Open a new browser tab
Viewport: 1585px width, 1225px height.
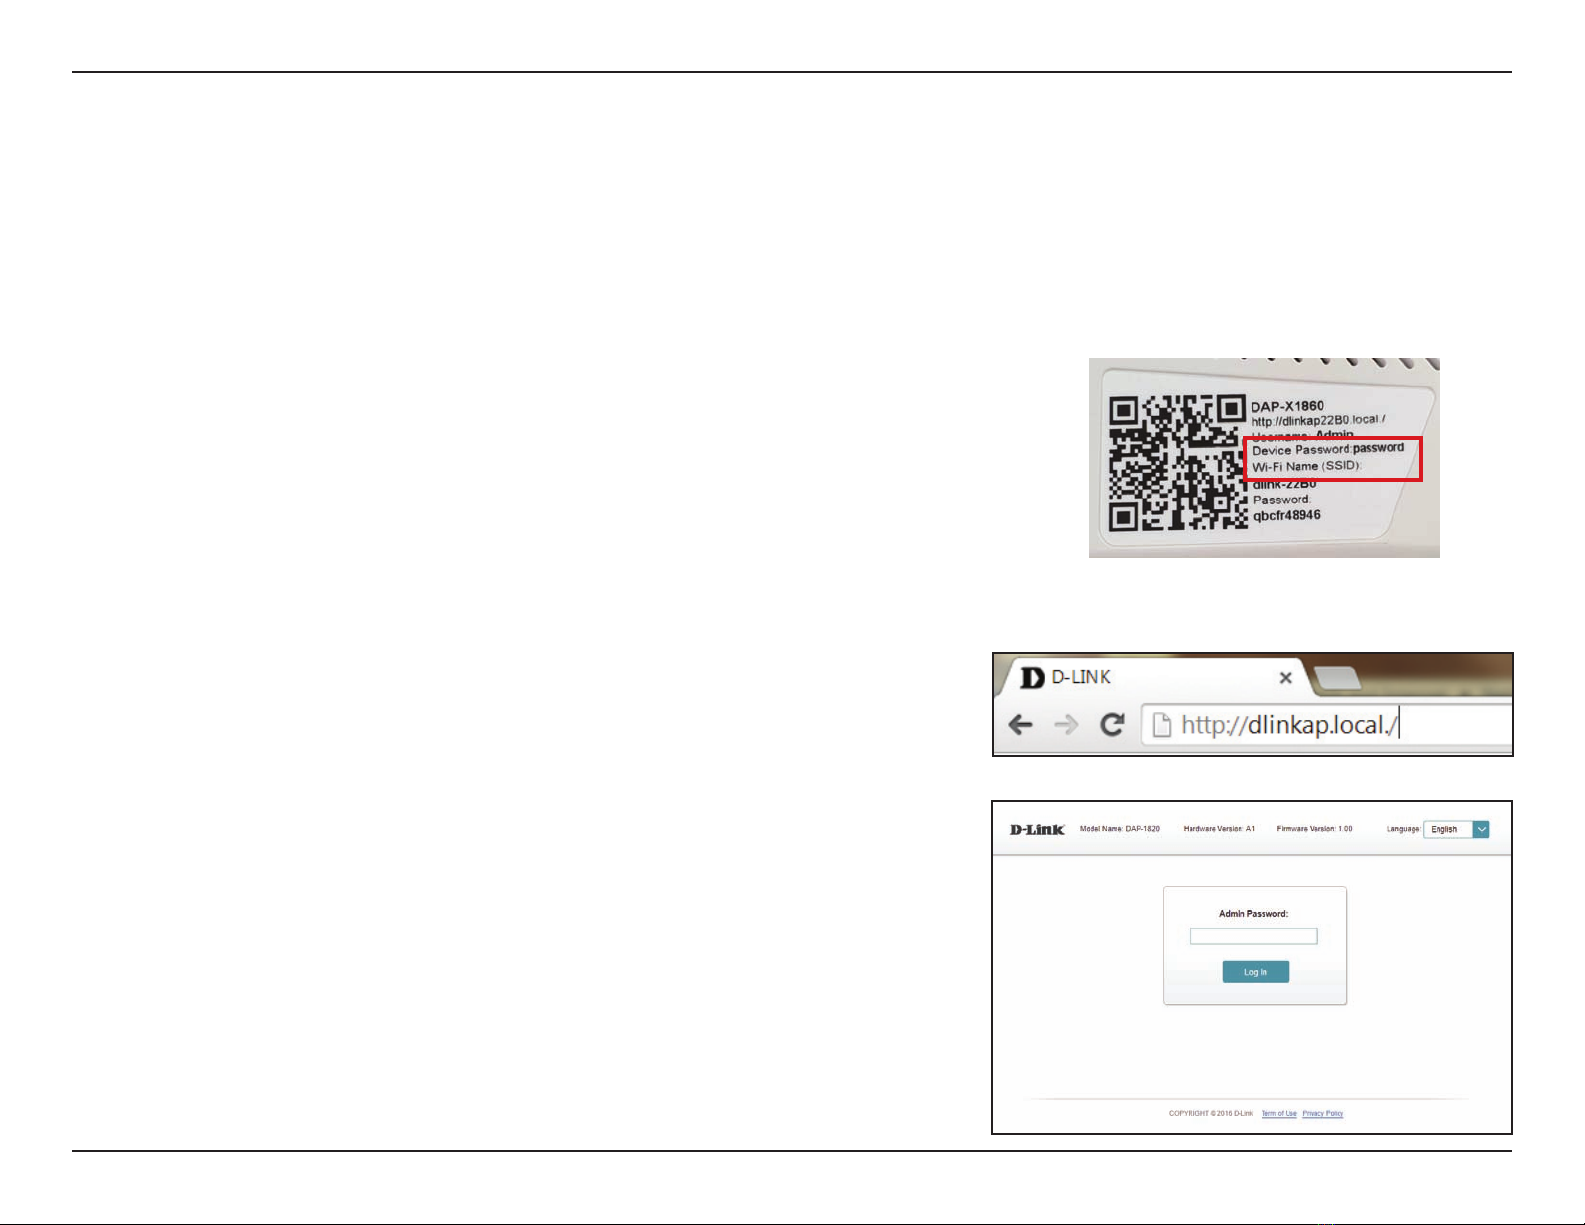pyautogui.click(x=1338, y=679)
